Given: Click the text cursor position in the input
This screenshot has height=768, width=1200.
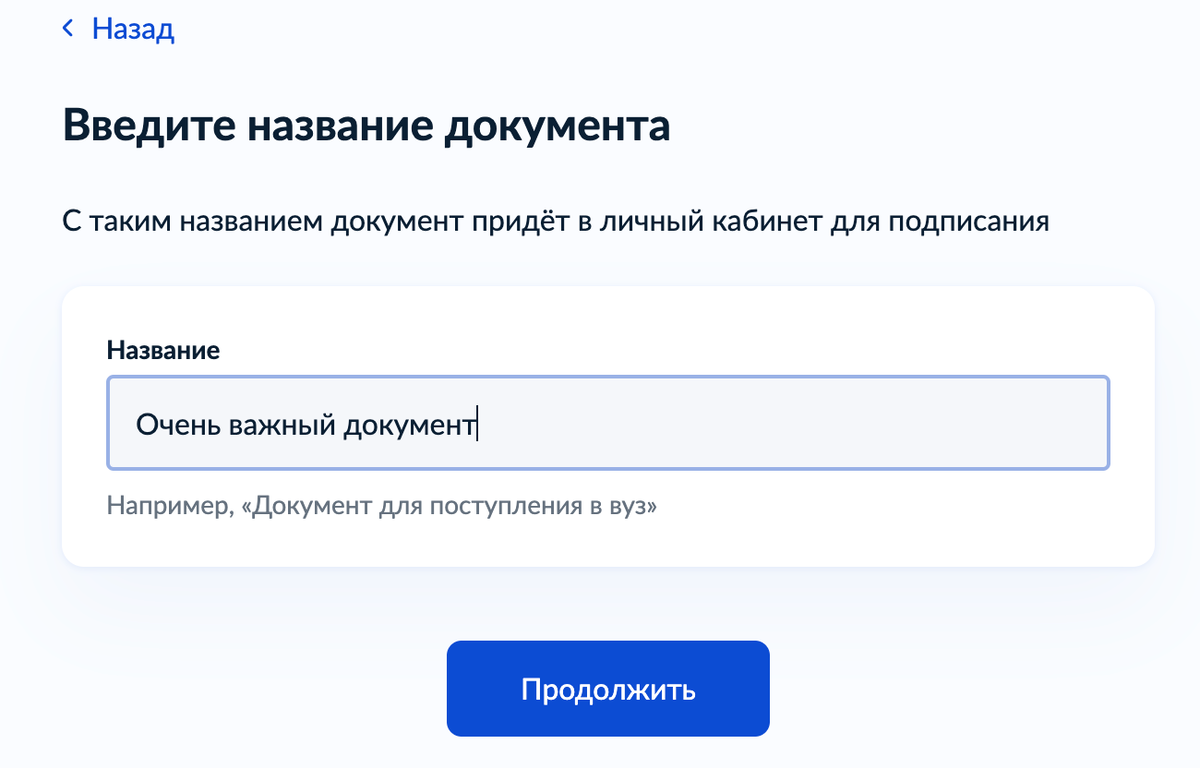Looking at the screenshot, I should point(478,422).
